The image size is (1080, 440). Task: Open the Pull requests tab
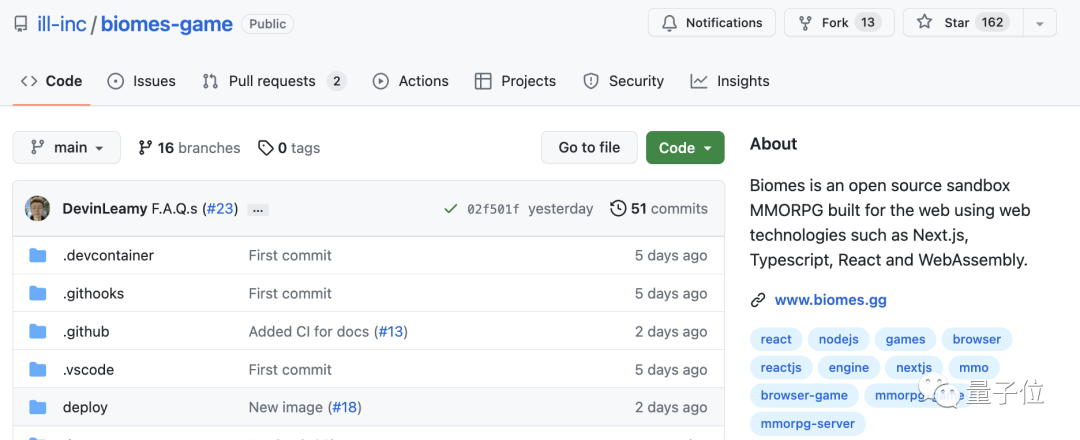pos(273,81)
